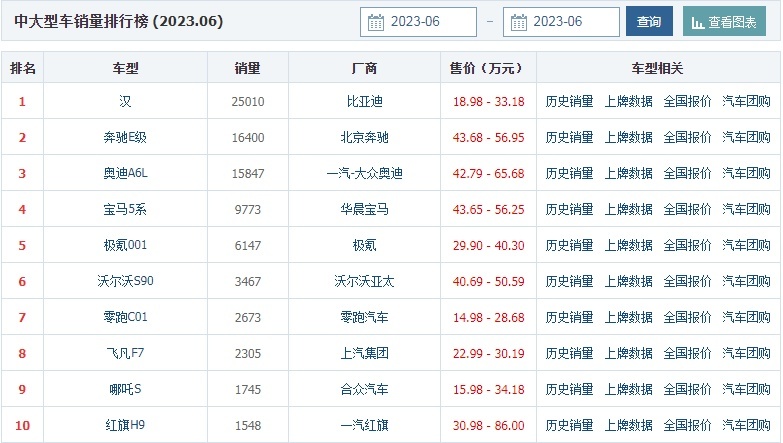783x443 pixels.
Task: Click manufacturer 沃尔沃亚太
Action: (x=365, y=281)
